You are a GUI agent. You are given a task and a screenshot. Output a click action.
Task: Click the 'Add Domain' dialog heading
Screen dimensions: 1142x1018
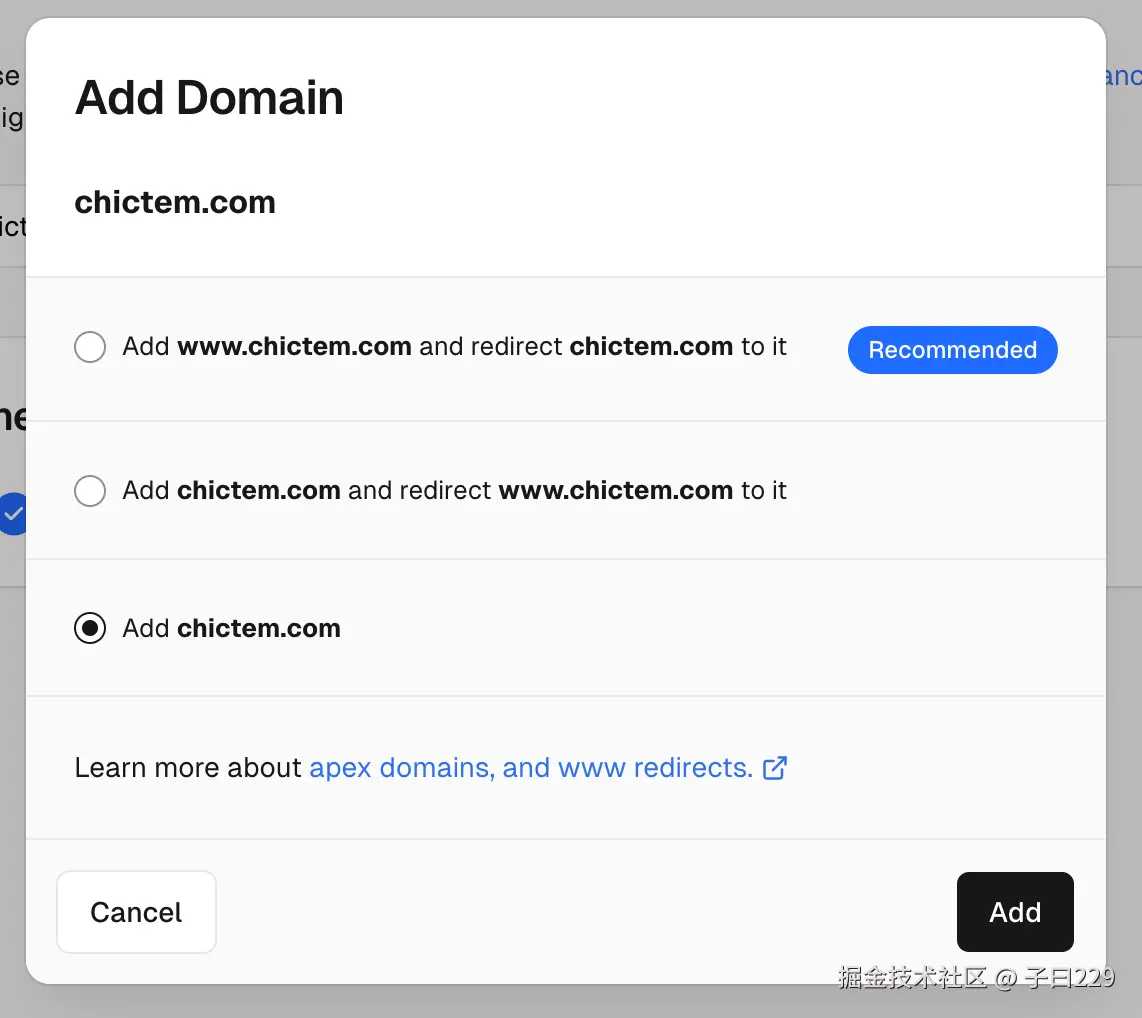(x=209, y=98)
